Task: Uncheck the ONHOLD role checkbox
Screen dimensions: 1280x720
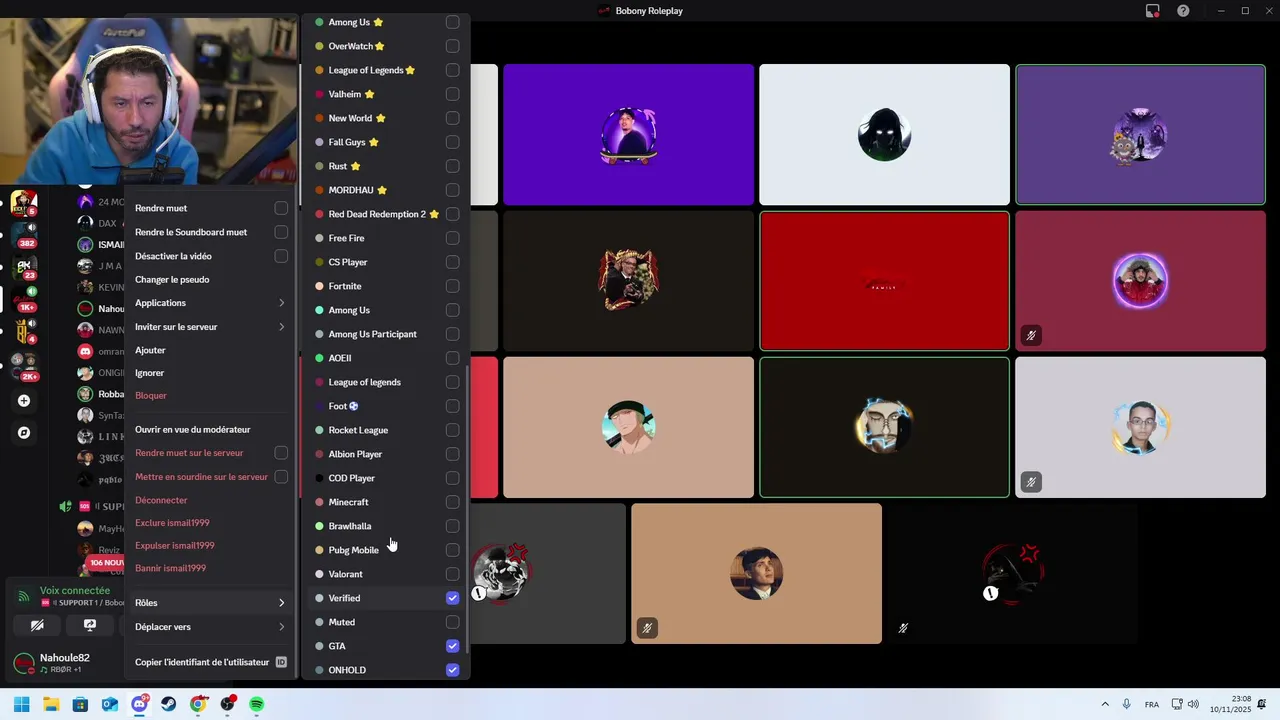Action: 452,670
